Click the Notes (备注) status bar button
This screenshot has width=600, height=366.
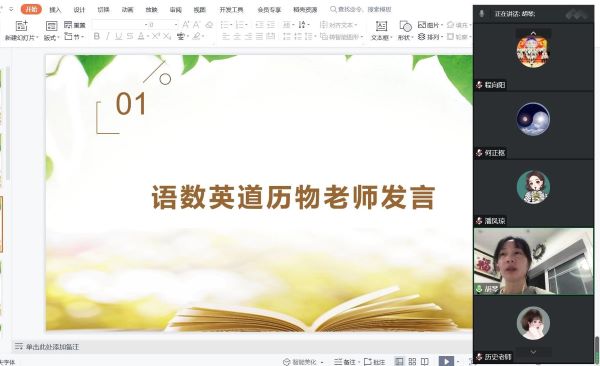[x=345, y=362]
